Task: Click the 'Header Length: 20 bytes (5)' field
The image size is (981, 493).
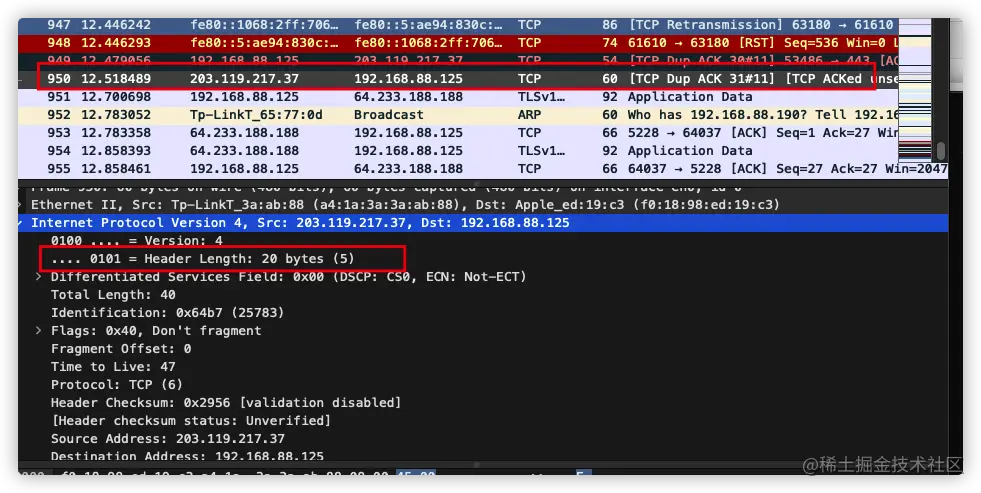Action: coord(203,258)
